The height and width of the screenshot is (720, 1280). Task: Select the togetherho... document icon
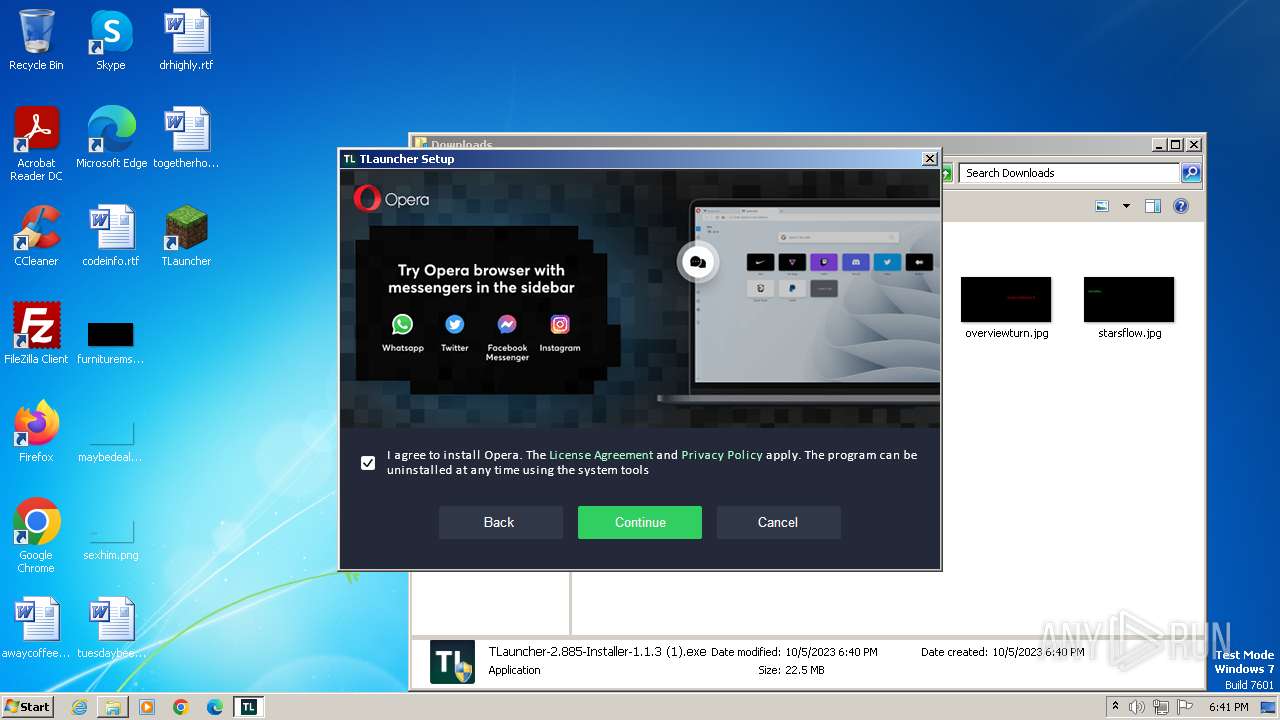[186, 138]
